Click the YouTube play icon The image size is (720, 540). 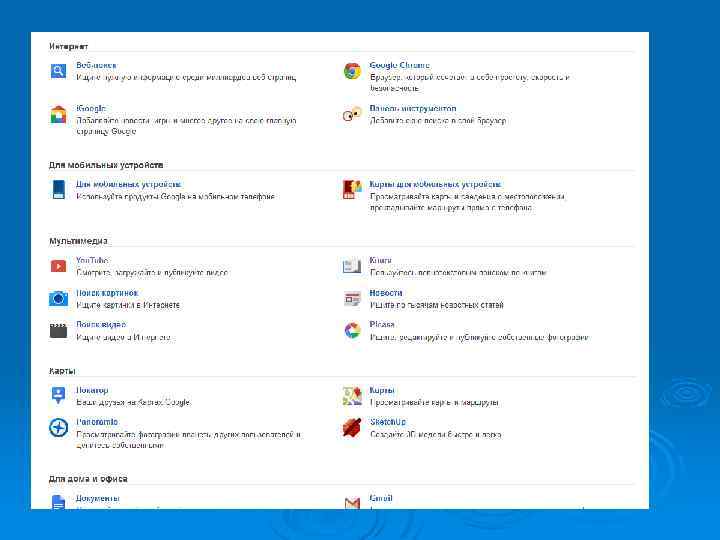pyautogui.click(x=59, y=266)
